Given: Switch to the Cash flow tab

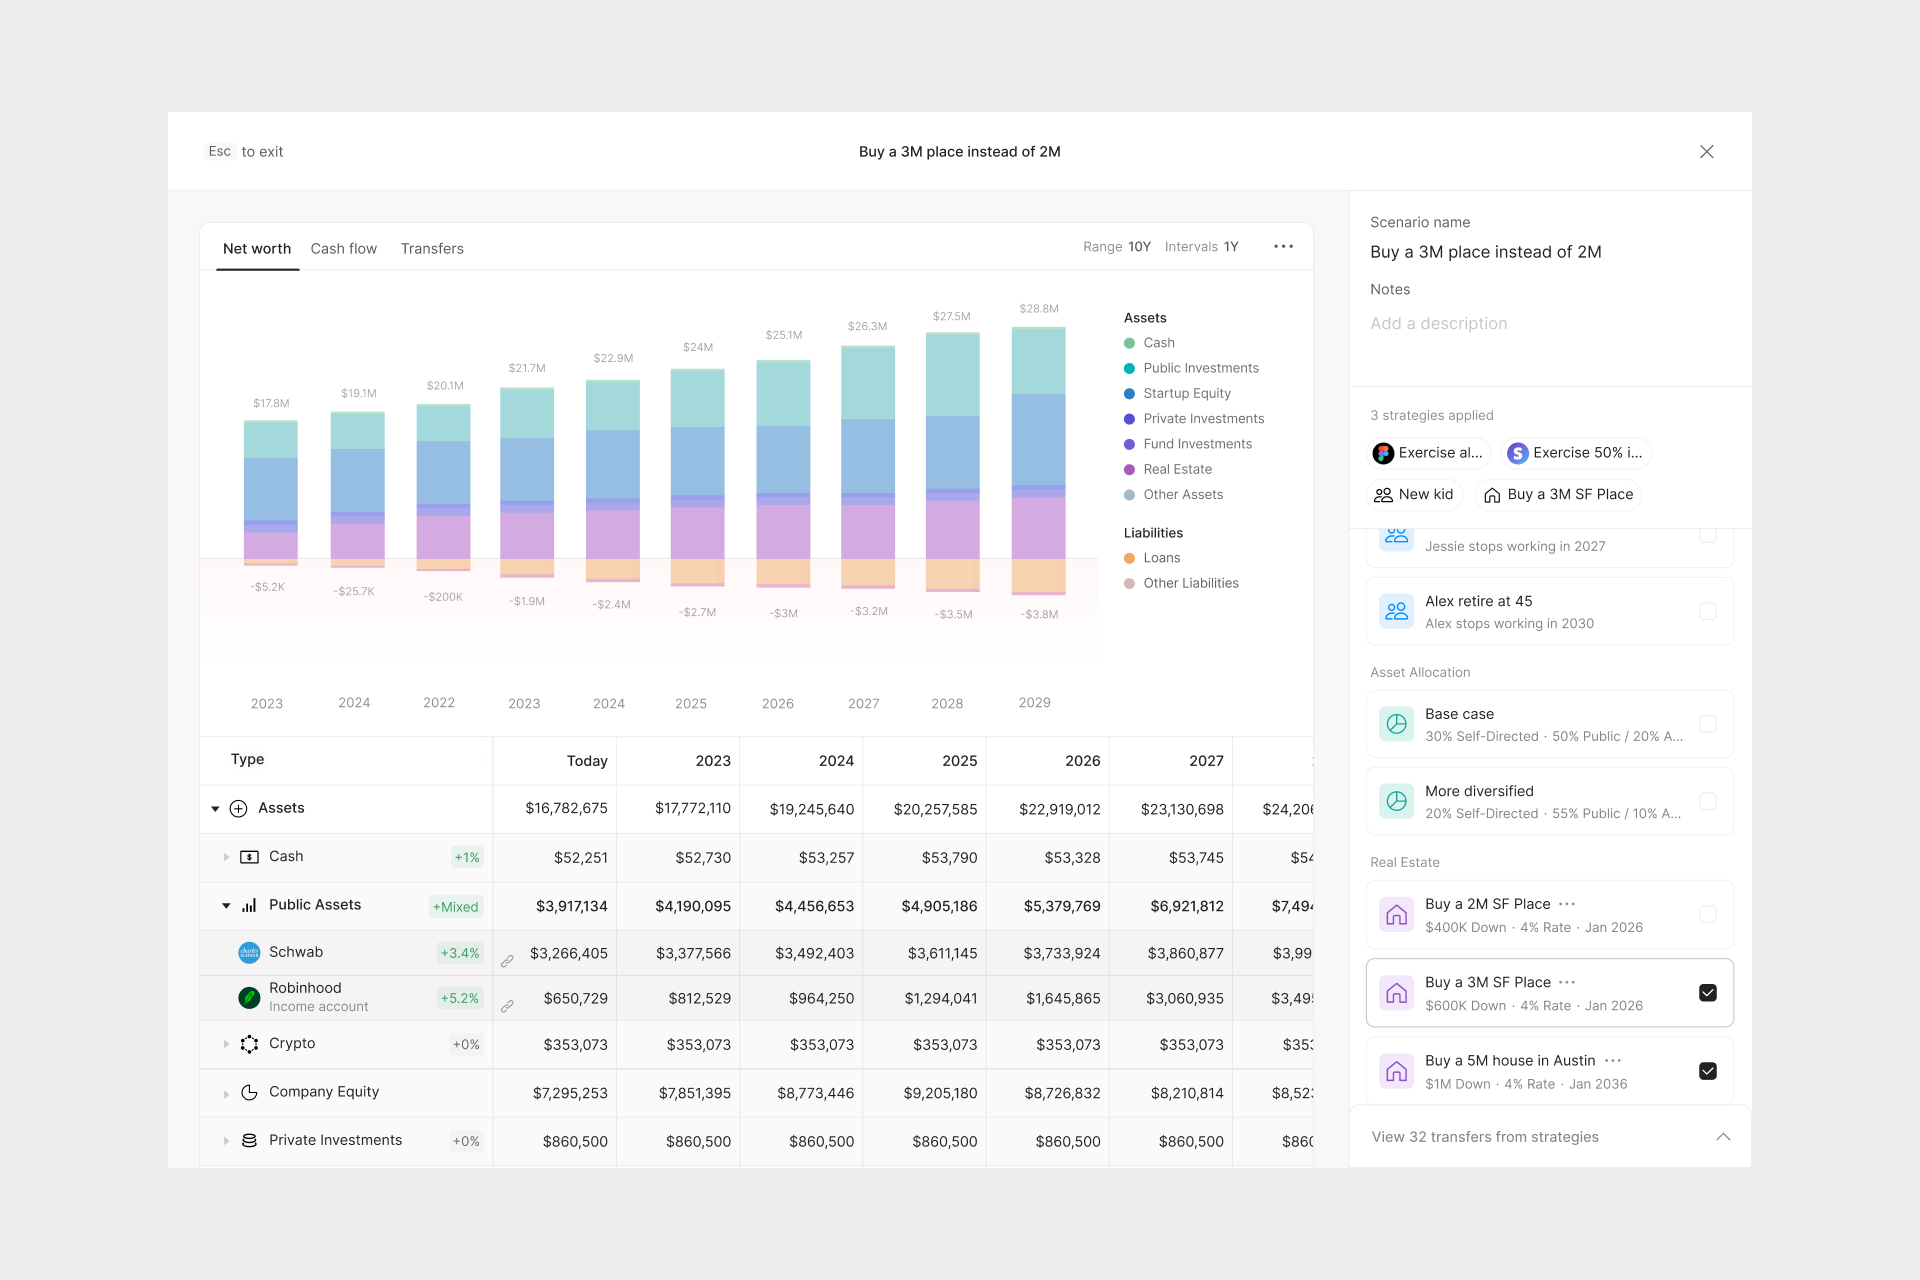Looking at the screenshot, I should (344, 249).
